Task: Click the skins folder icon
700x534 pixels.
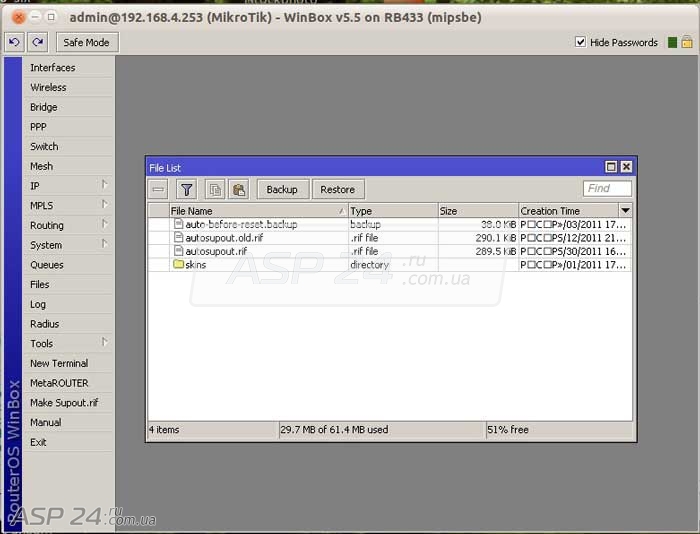Action: [179, 264]
